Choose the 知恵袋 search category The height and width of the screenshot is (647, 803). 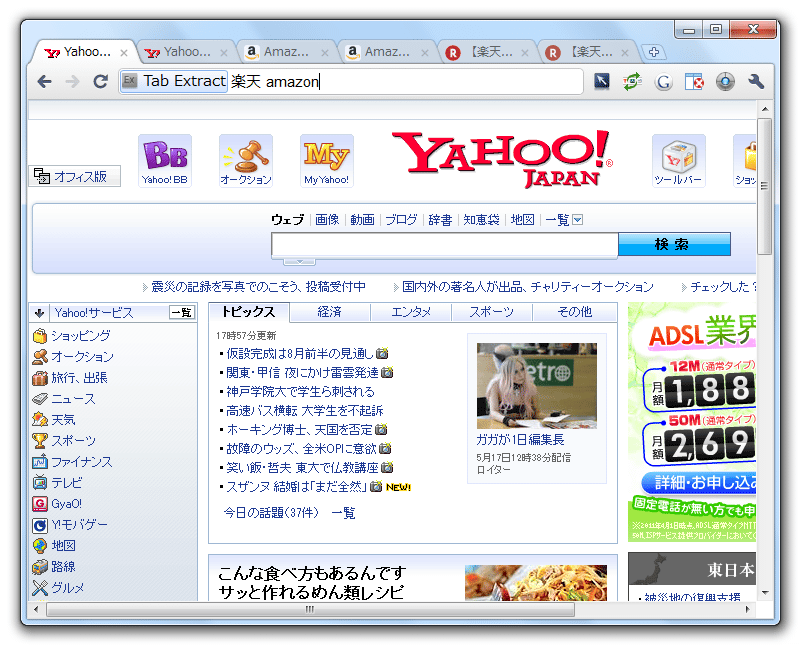(481, 220)
